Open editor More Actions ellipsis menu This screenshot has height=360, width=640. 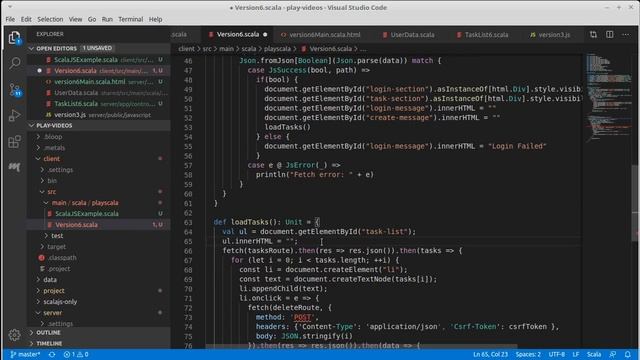click(625, 35)
